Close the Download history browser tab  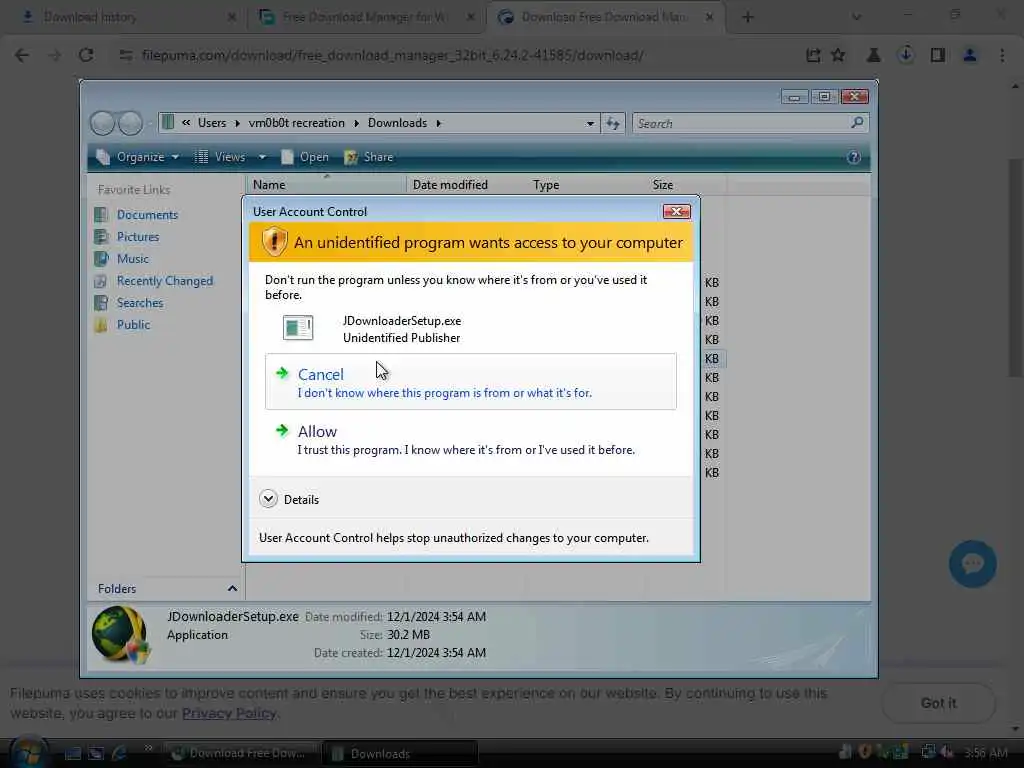(x=232, y=18)
